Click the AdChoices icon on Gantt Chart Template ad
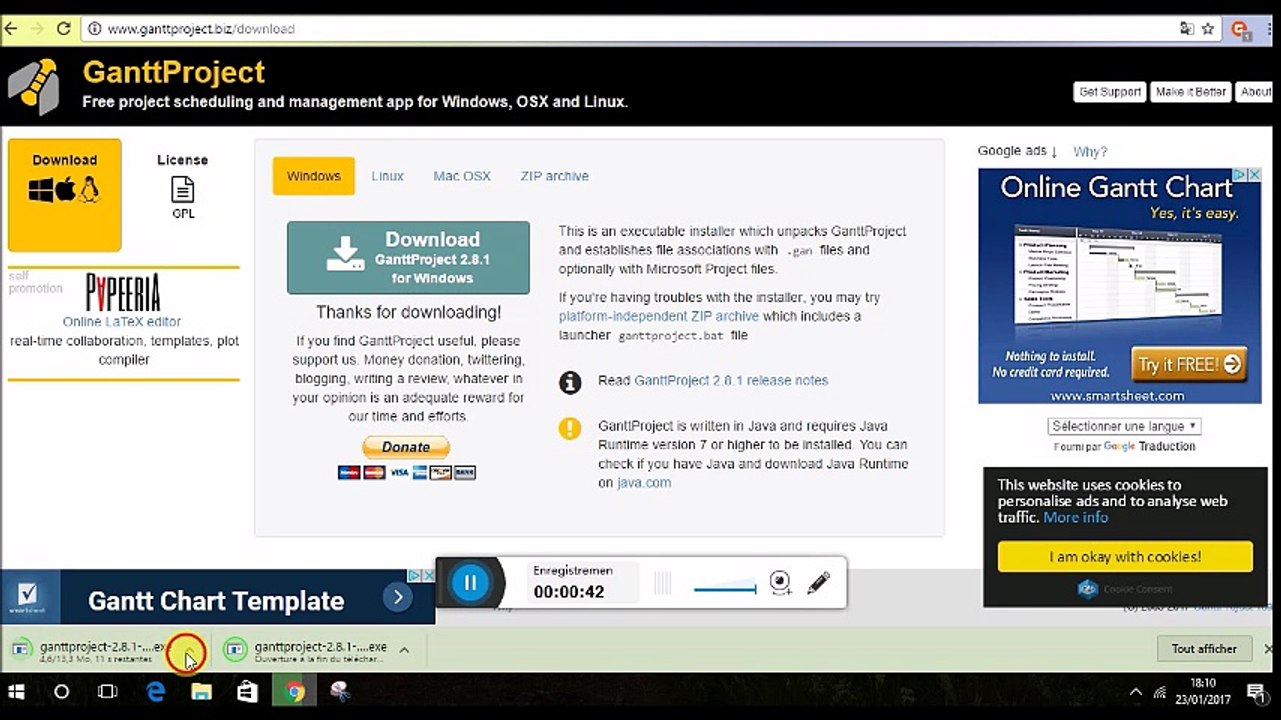The image size is (1281, 720). (416, 576)
